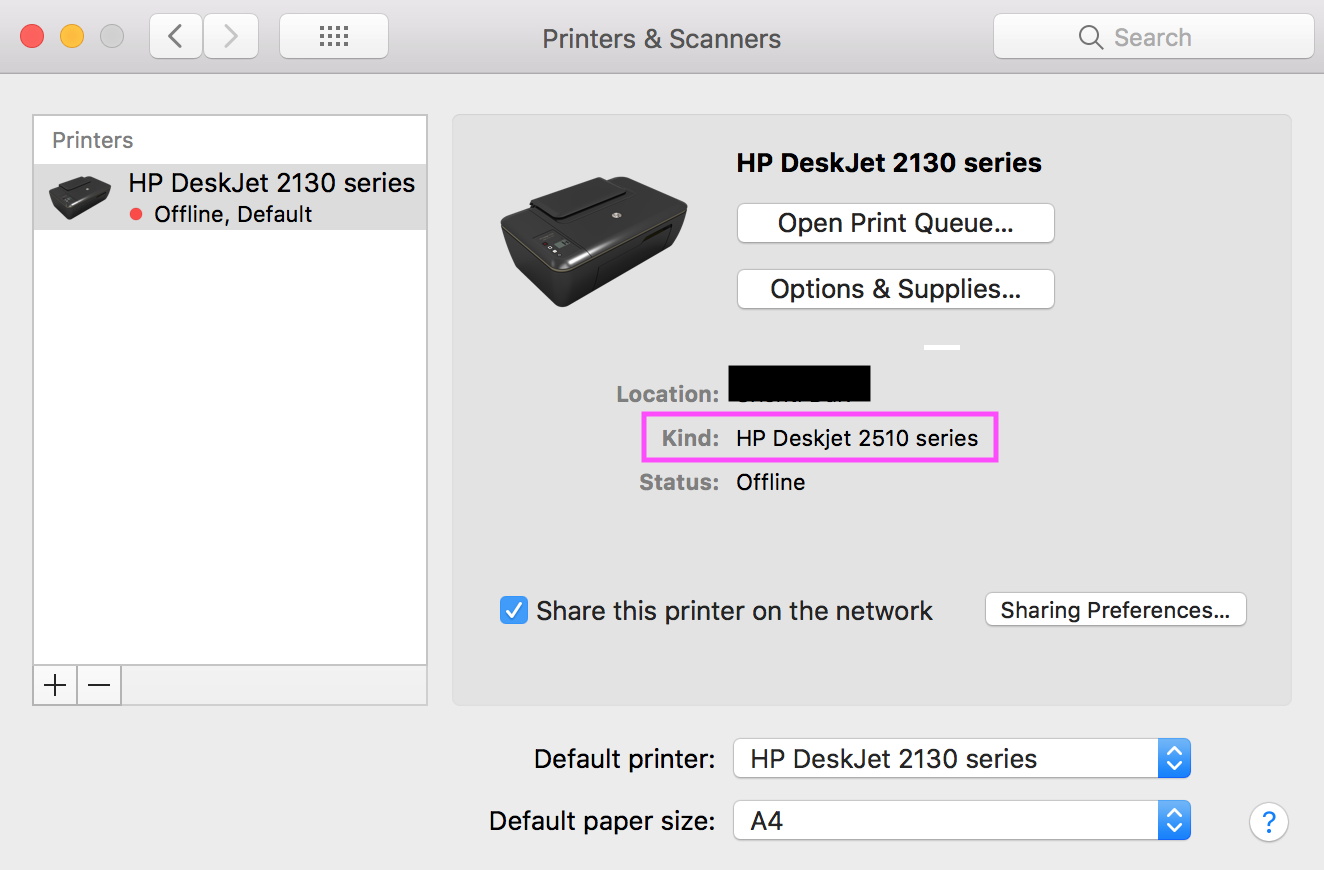Screen dimensions: 1324x870
Task: Add a printer with the plus button
Action: [55, 685]
